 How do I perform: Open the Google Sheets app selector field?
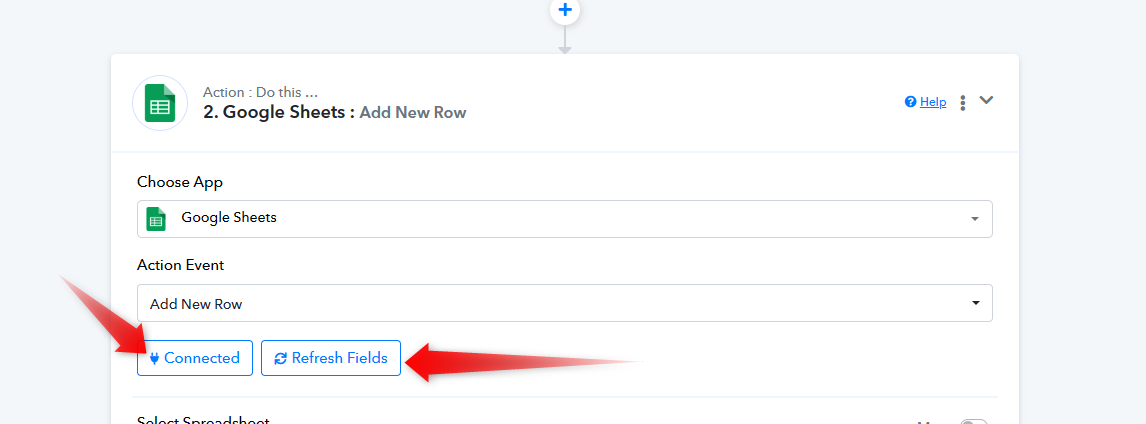(x=564, y=219)
